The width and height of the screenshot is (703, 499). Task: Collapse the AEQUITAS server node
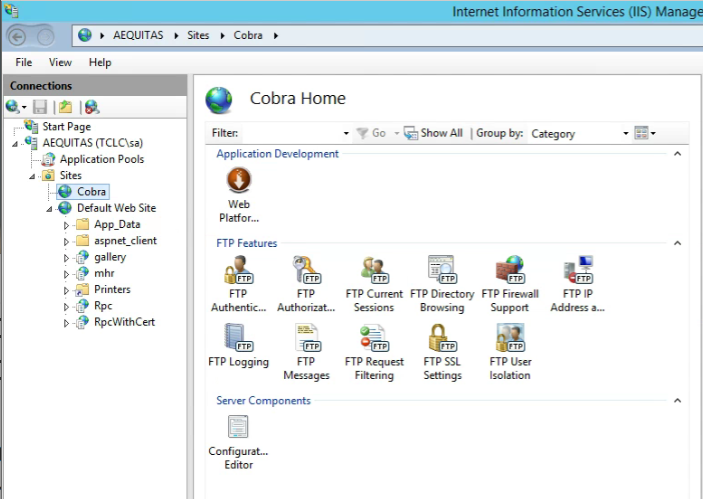pyautogui.click(x=15, y=144)
